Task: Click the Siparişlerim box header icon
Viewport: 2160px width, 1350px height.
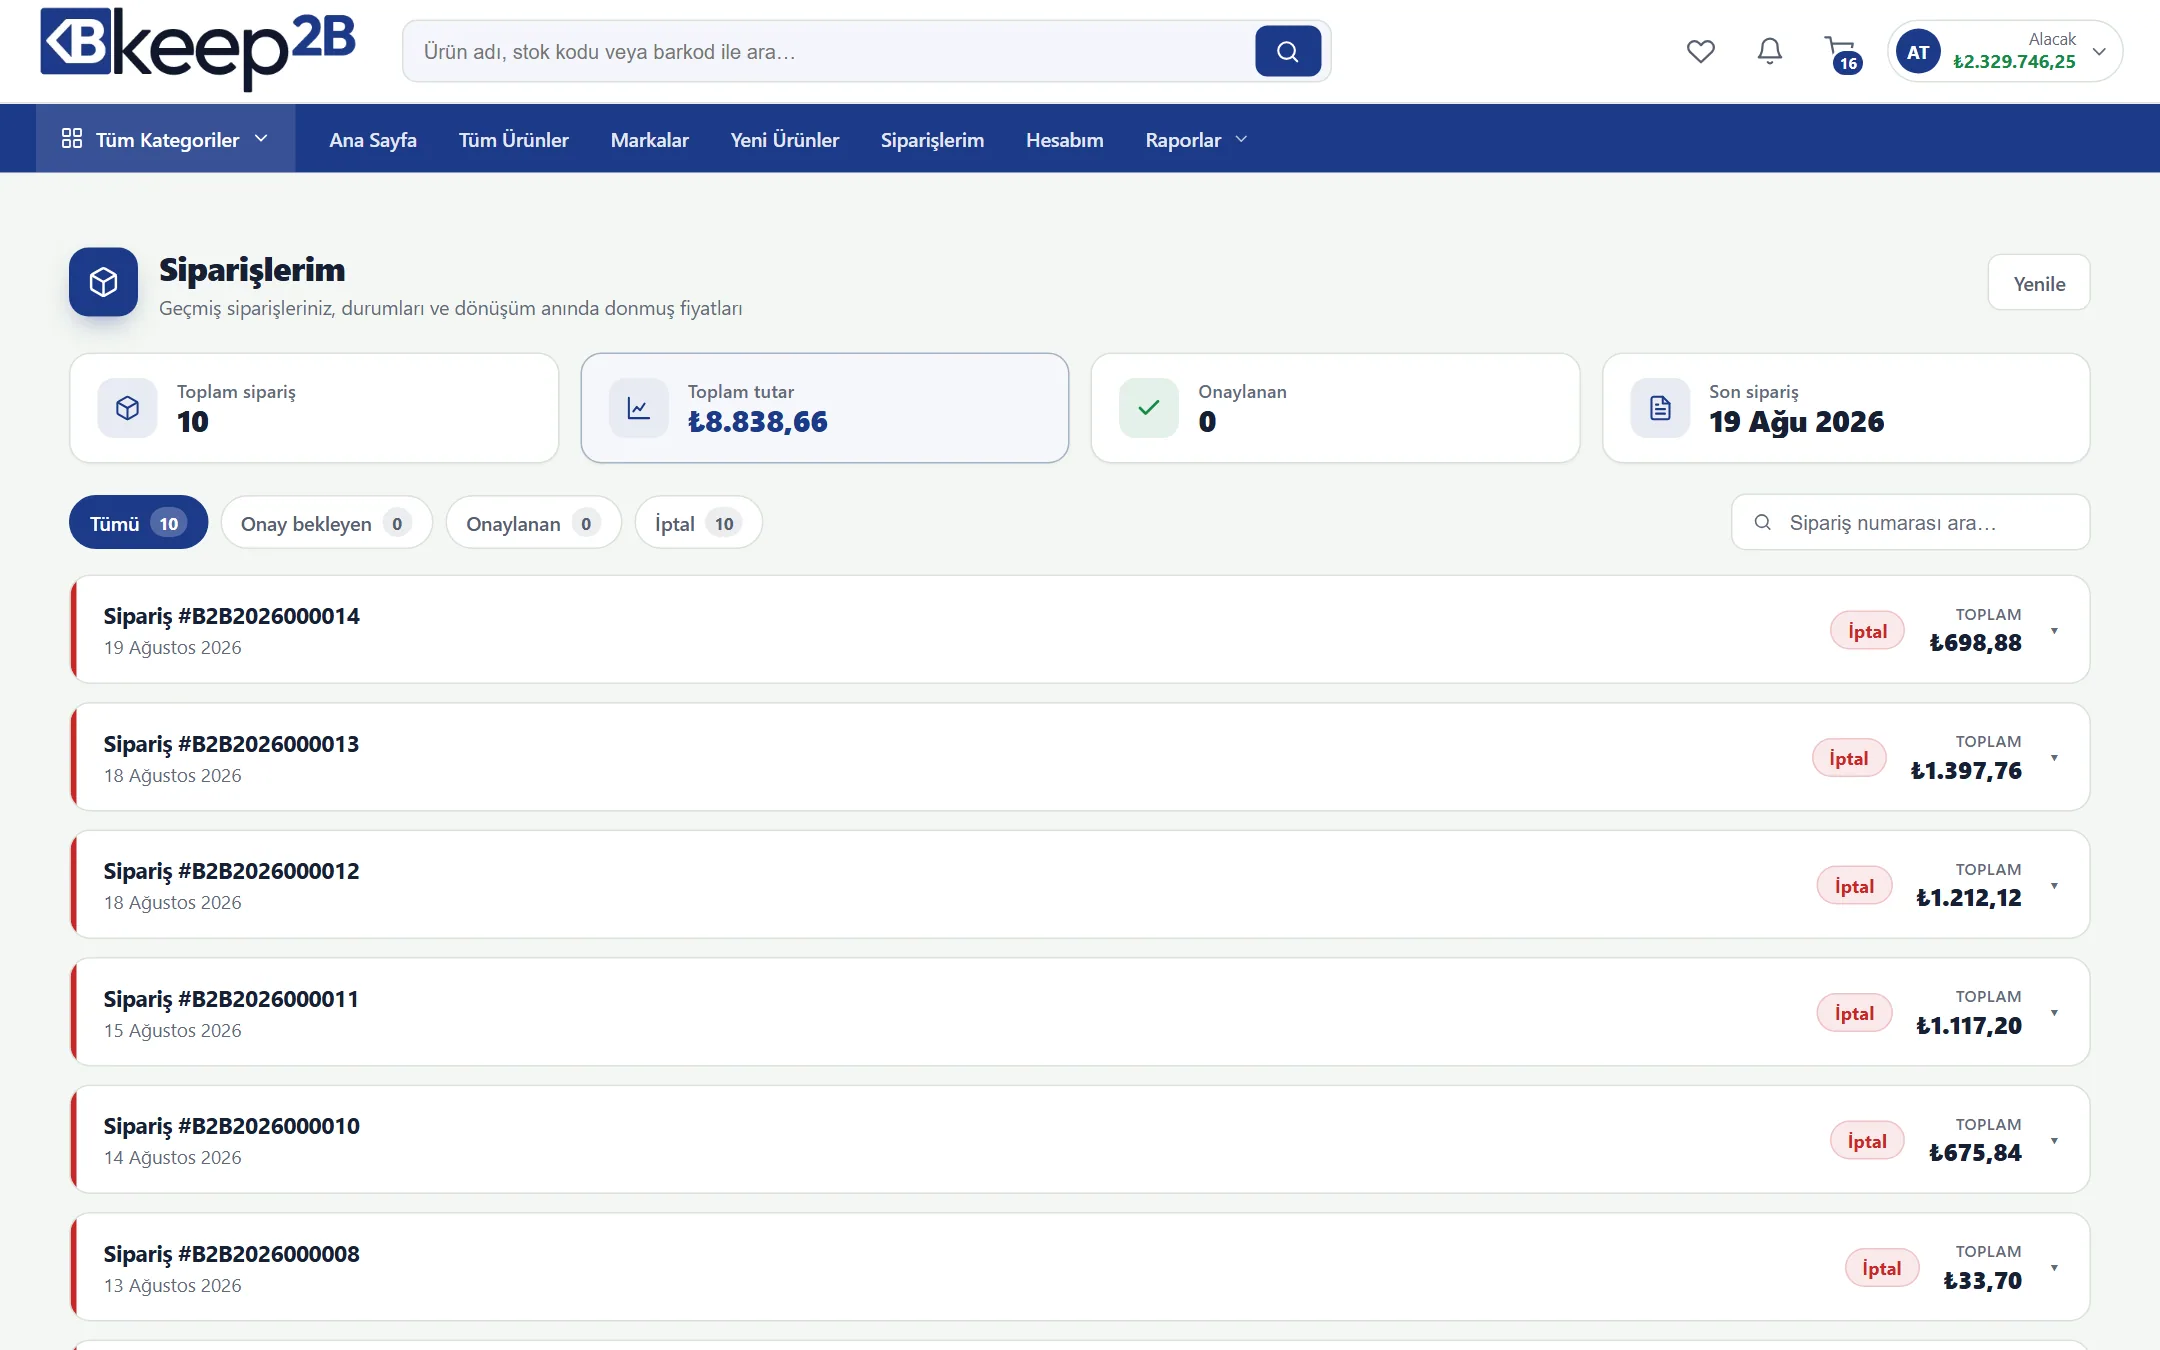Action: (x=103, y=282)
